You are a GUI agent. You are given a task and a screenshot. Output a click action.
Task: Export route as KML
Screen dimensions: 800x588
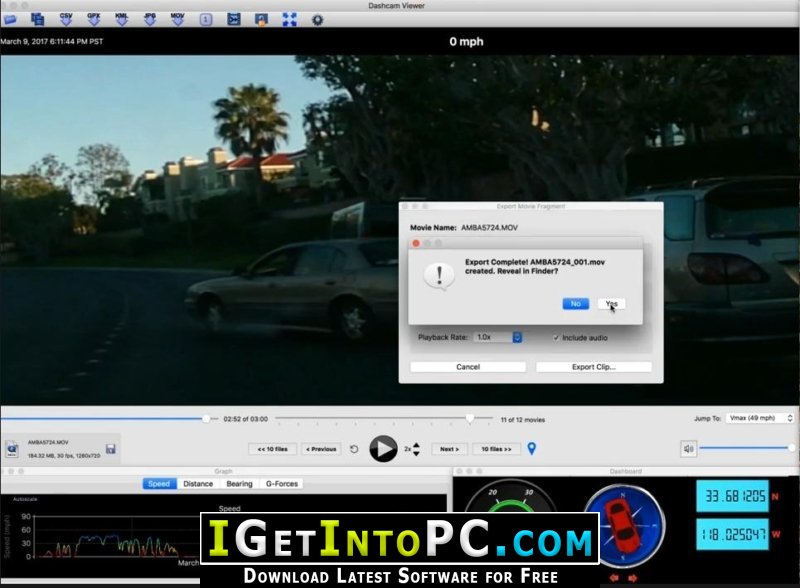click(121, 19)
